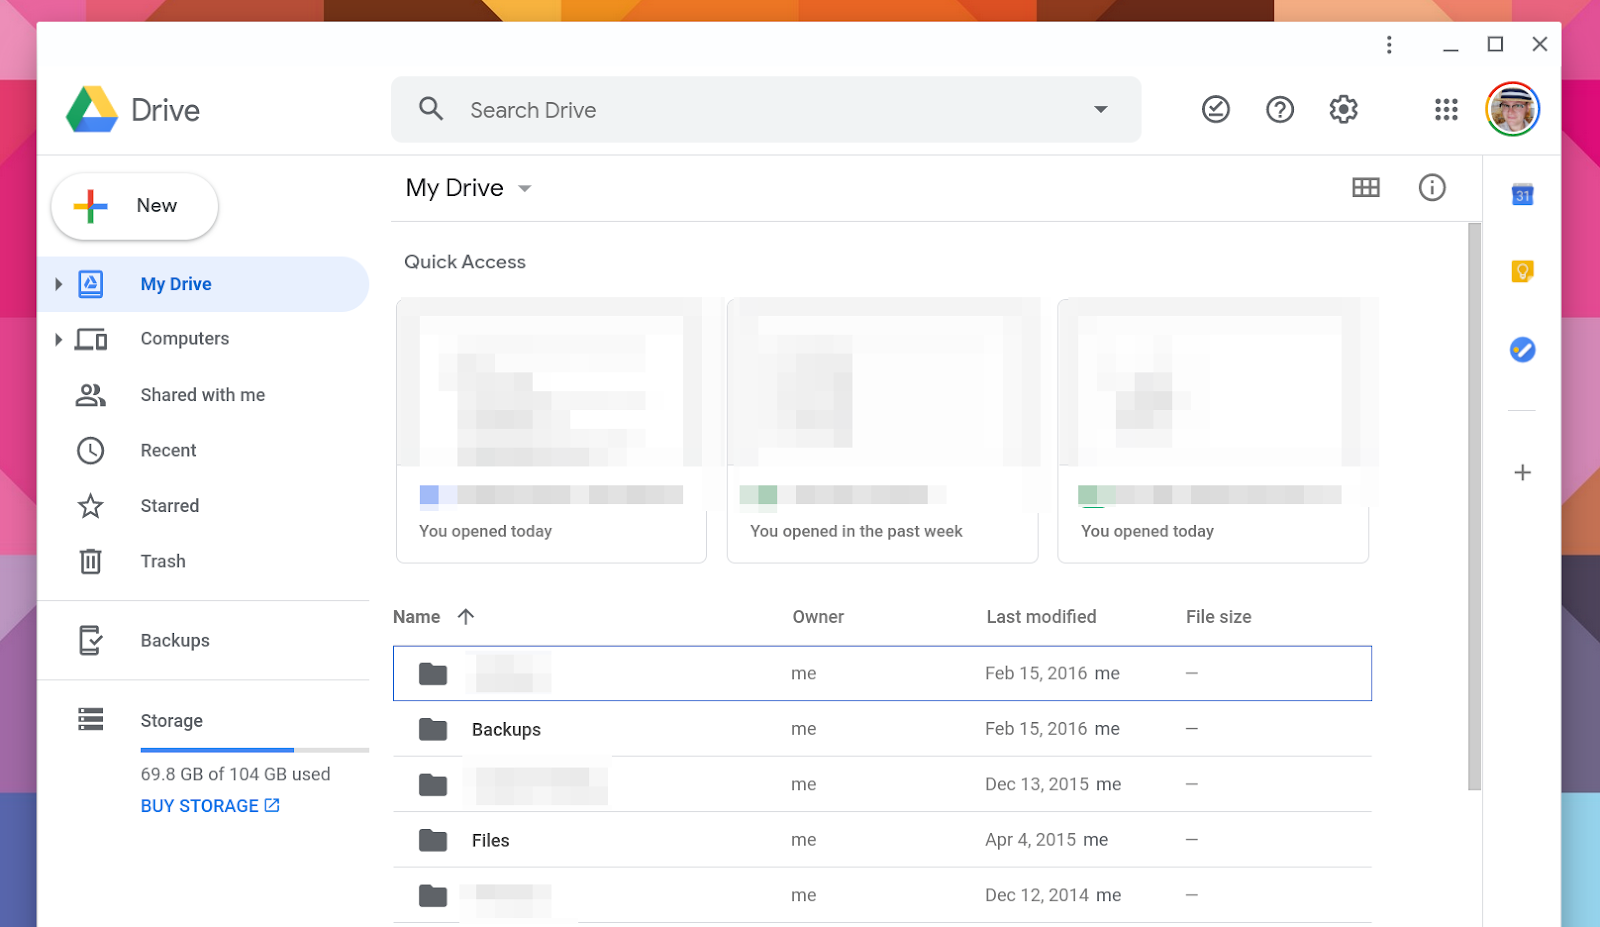
Task: Open the Trash section
Action: click(162, 561)
